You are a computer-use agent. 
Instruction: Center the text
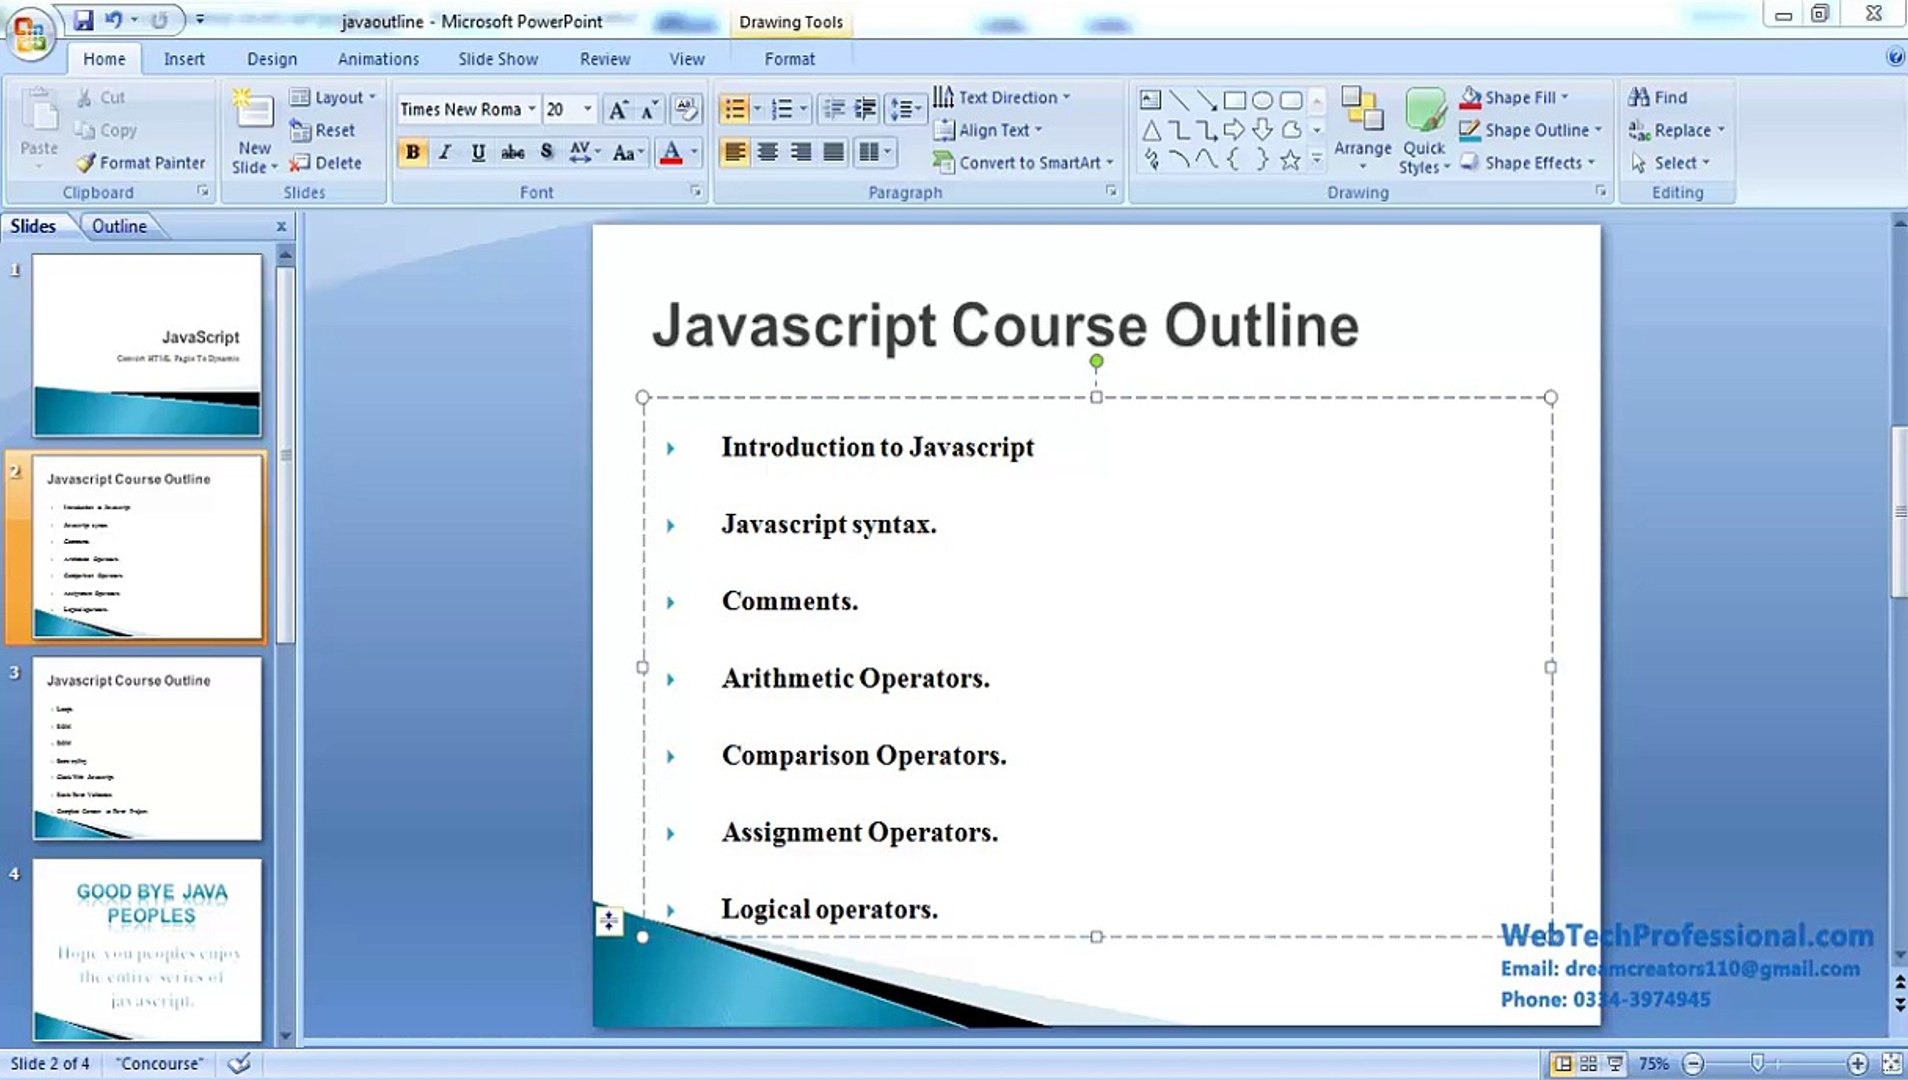pos(768,152)
